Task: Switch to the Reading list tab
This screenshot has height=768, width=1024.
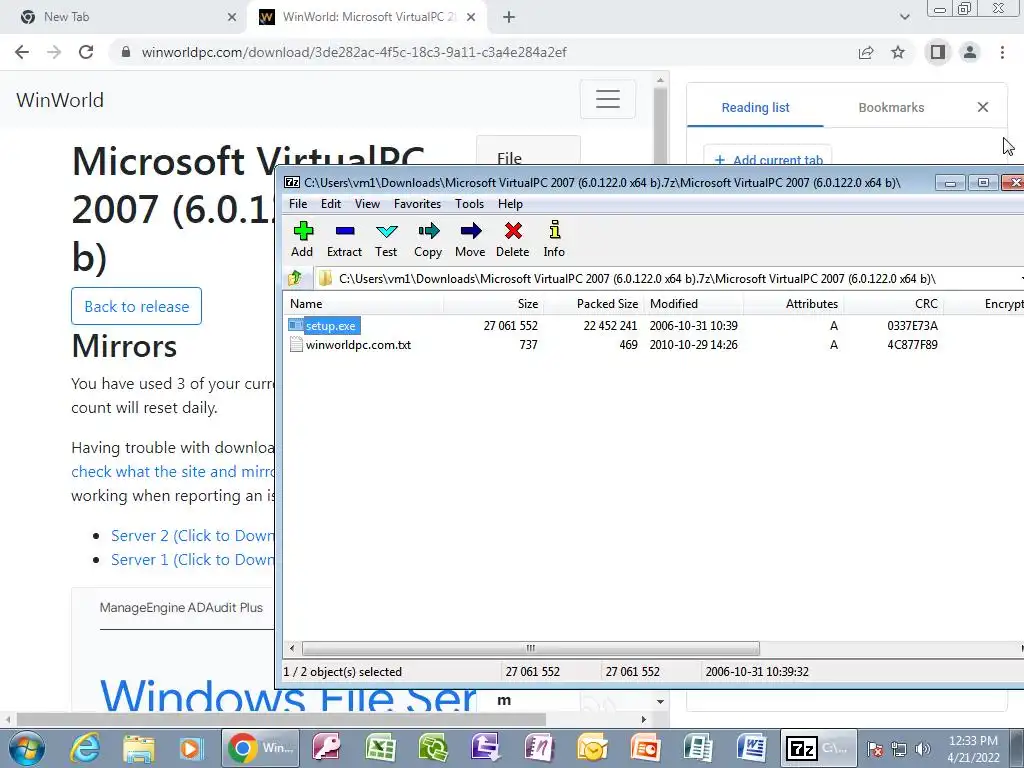Action: pos(755,108)
